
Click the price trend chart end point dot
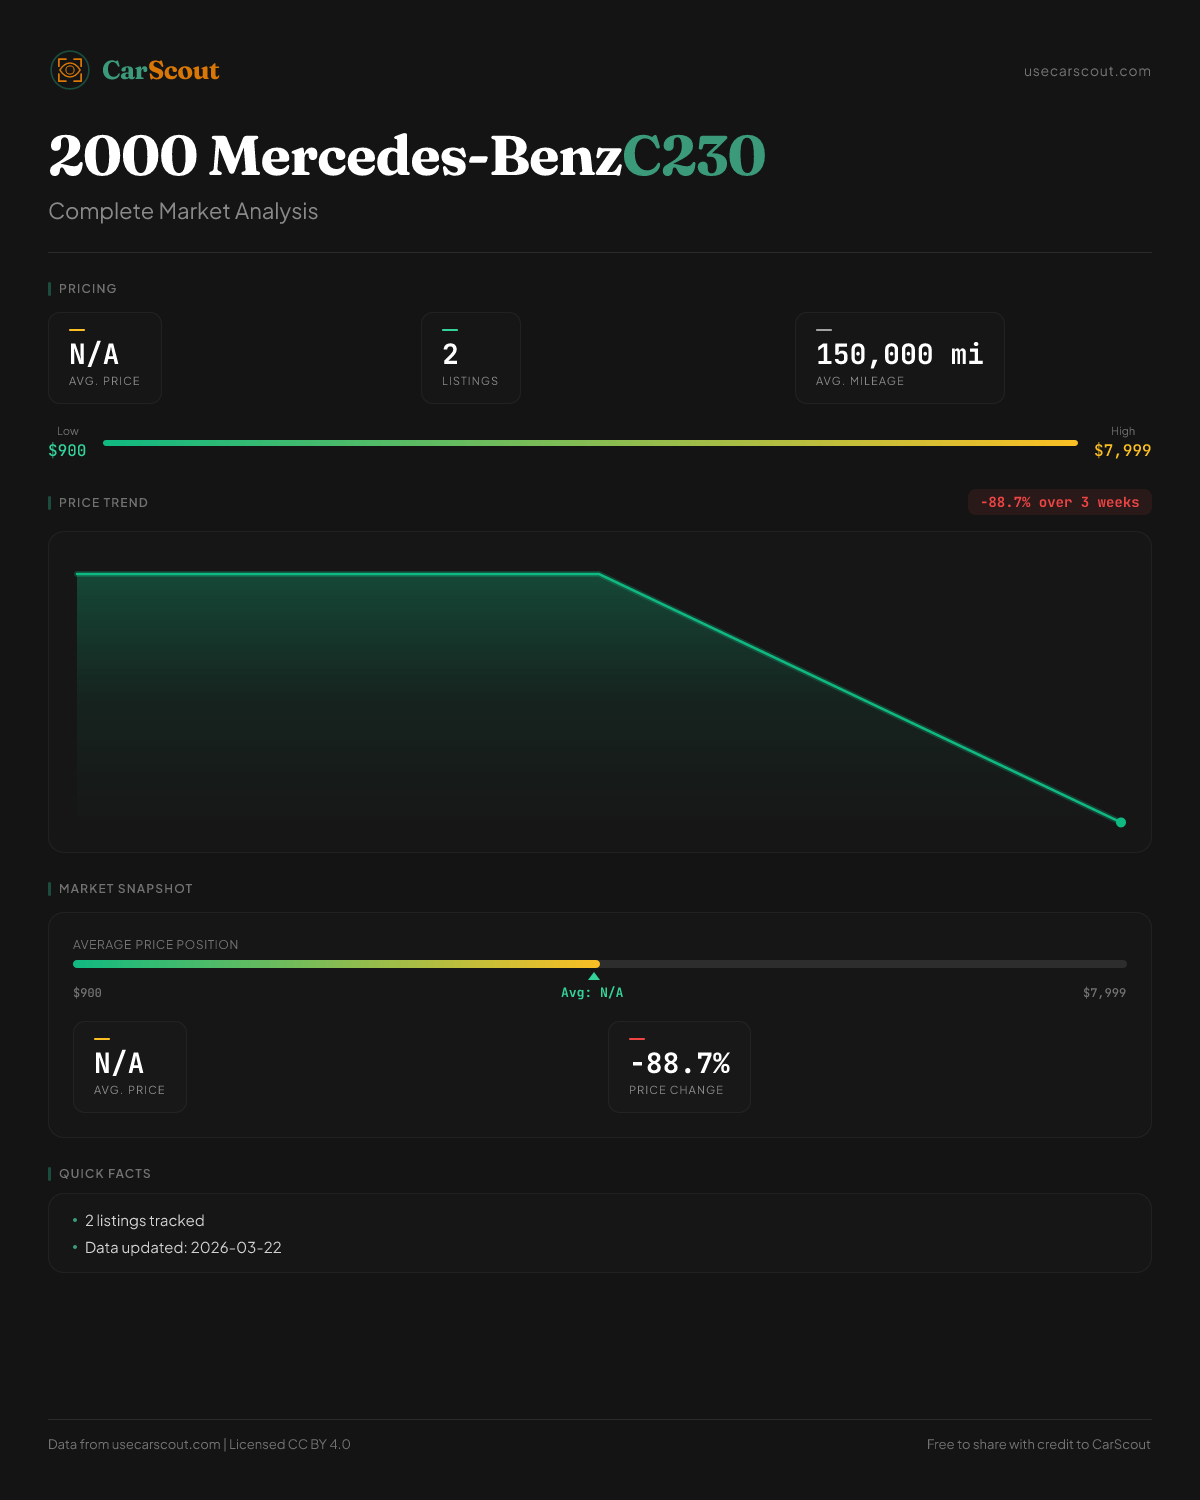click(1121, 822)
